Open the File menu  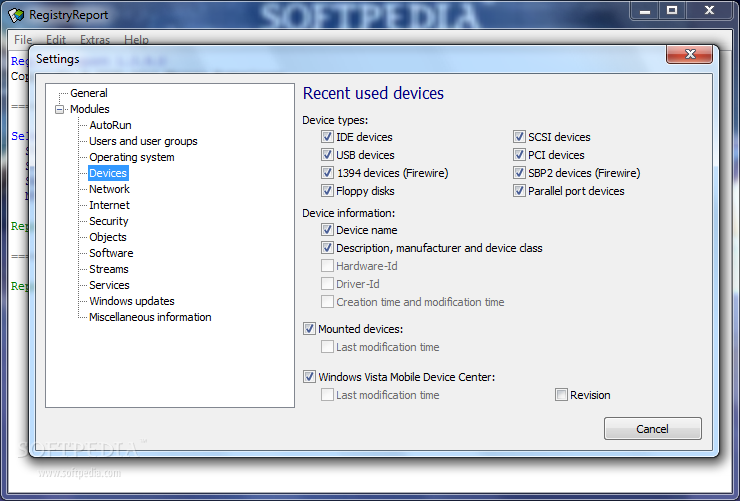click(x=23, y=40)
